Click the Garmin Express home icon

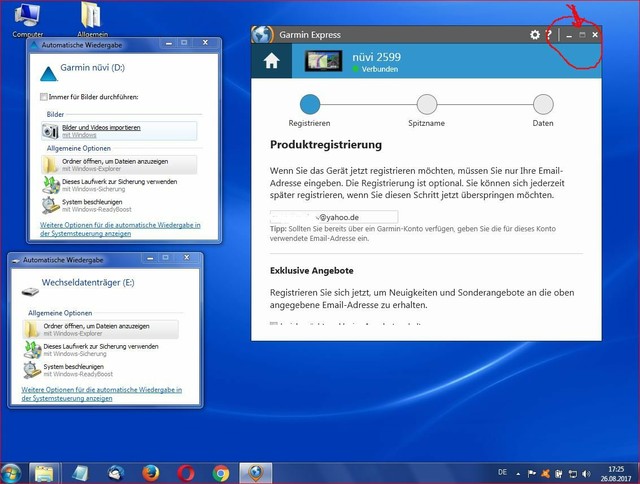[x=271, y=61]
